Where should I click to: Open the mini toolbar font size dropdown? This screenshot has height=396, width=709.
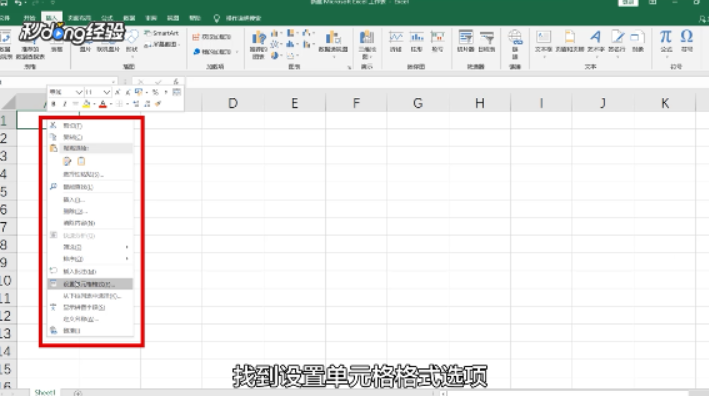[x=106, y=92]
